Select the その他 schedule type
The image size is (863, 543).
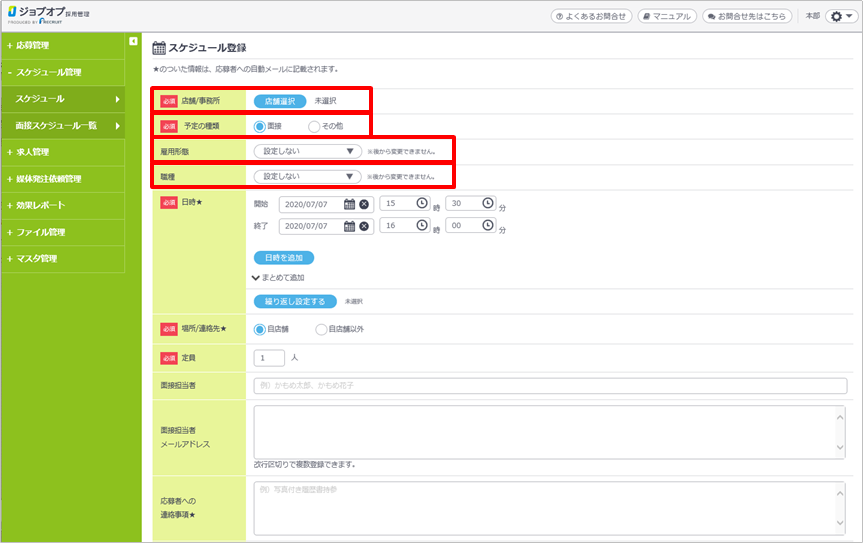pyautogui.click(x=314, y=126)
